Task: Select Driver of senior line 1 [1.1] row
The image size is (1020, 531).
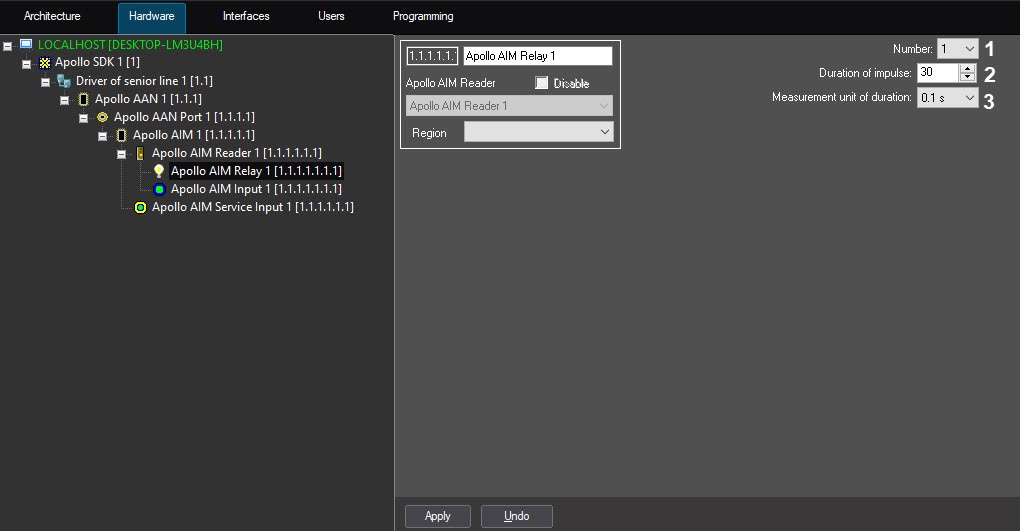Action: point(144,81)
